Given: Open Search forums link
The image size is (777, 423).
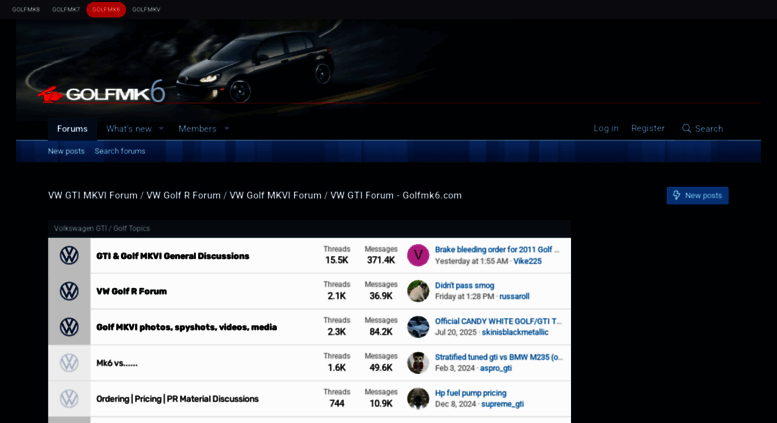Looking at the screenshot, I should click(120, 151).
